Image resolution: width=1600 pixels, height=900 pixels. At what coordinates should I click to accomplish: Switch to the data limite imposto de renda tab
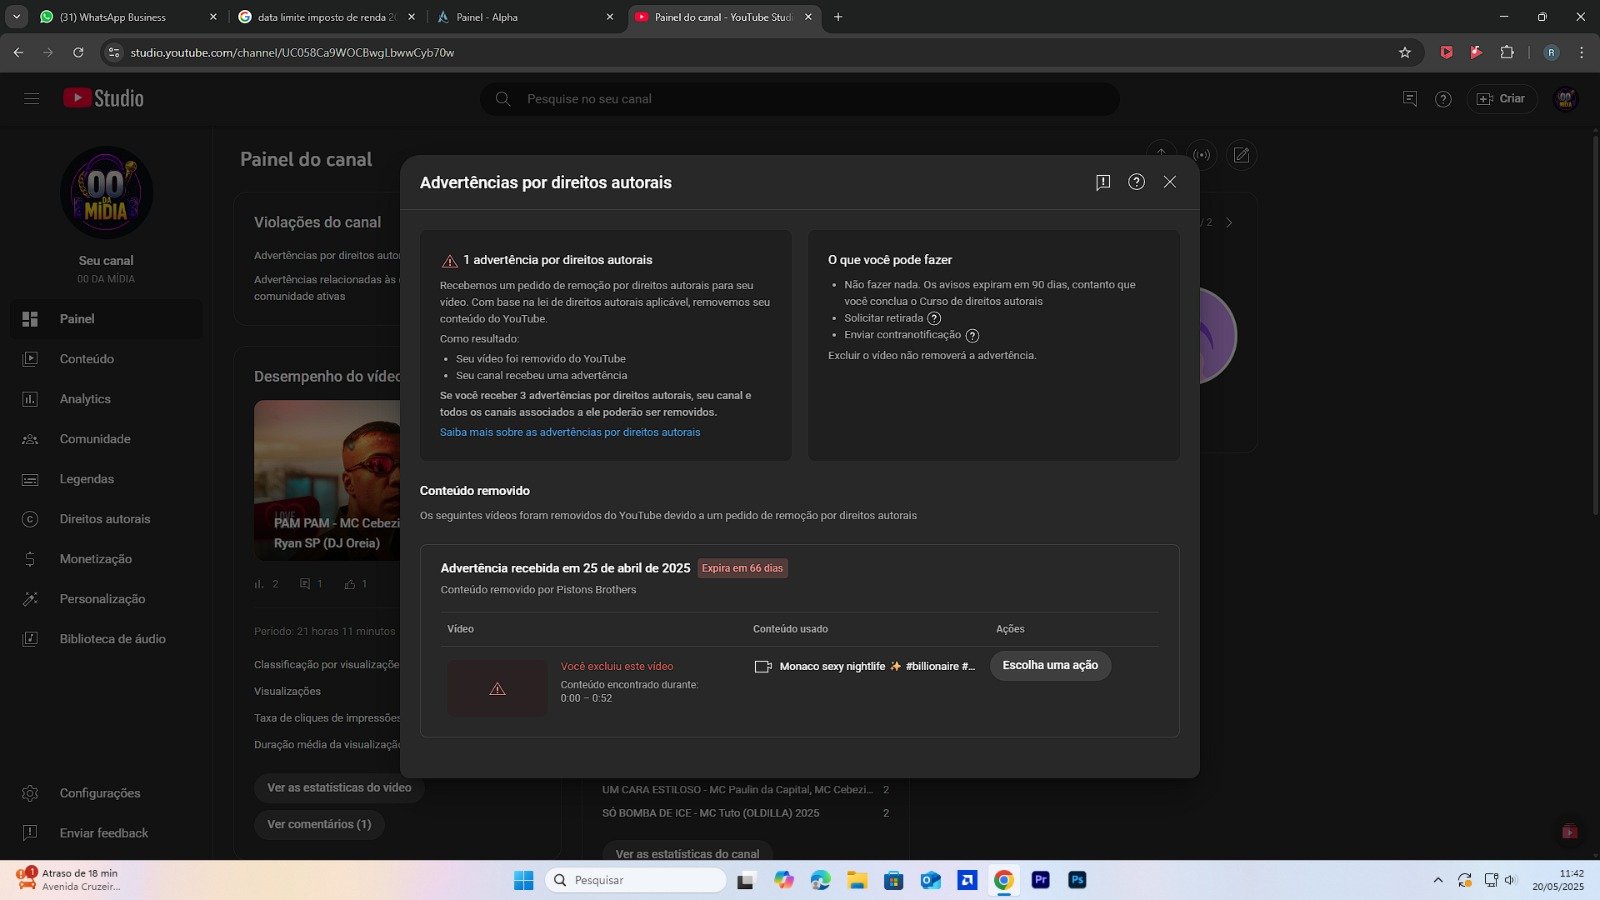tap(327, 17)
